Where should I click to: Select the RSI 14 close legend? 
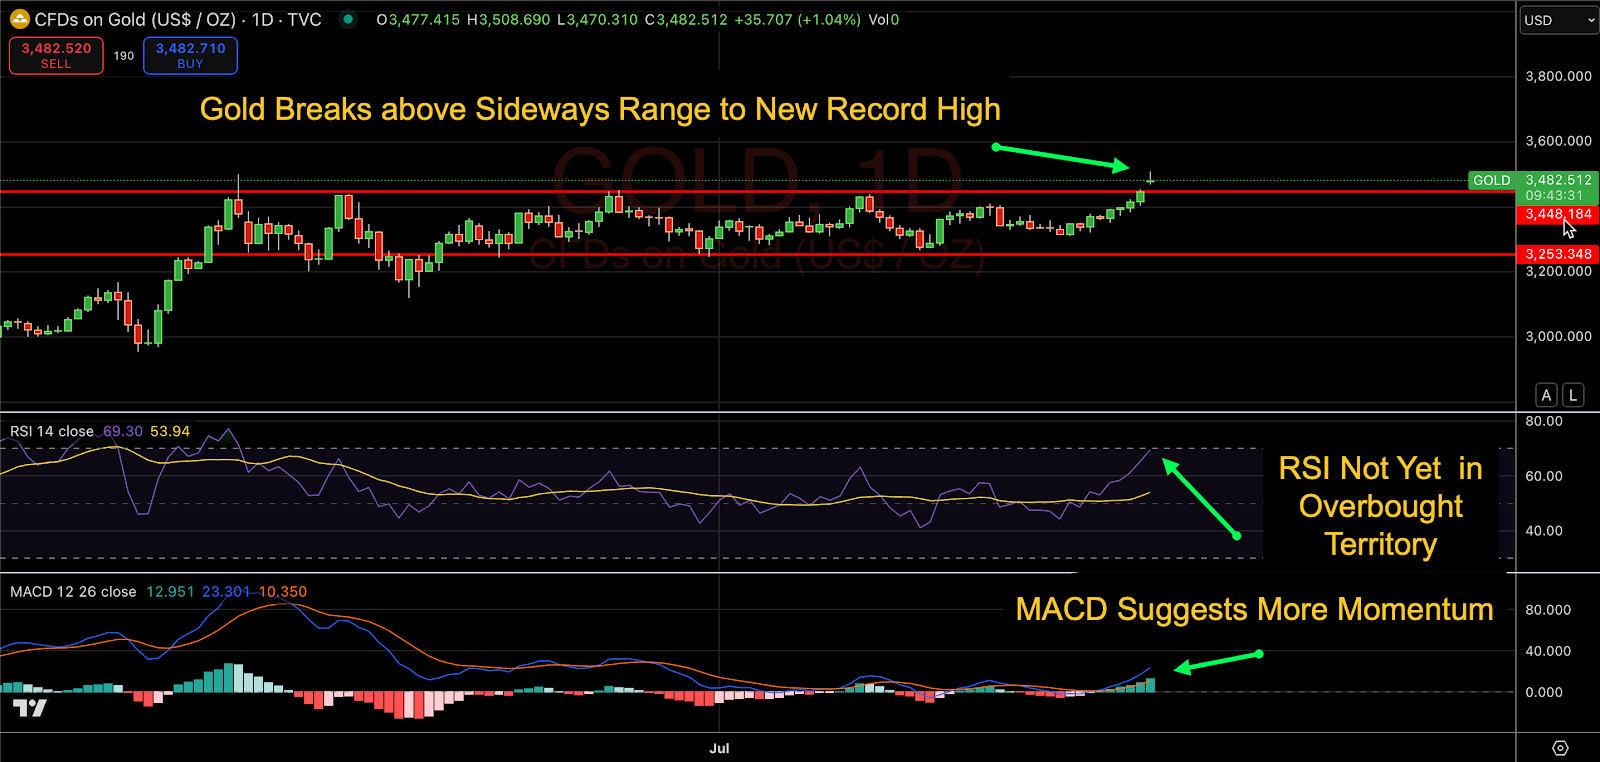point(52,431)
